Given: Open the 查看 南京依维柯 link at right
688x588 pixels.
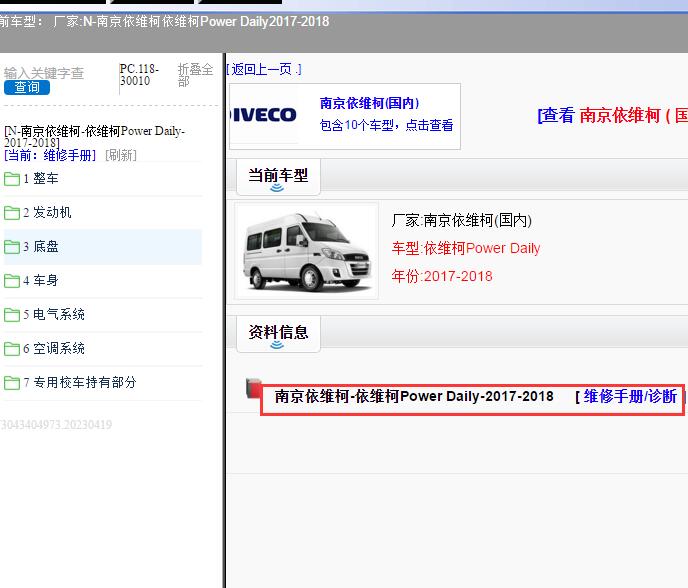Looking at the screenshot, I should pyautogui.click(x=613, y=115).
